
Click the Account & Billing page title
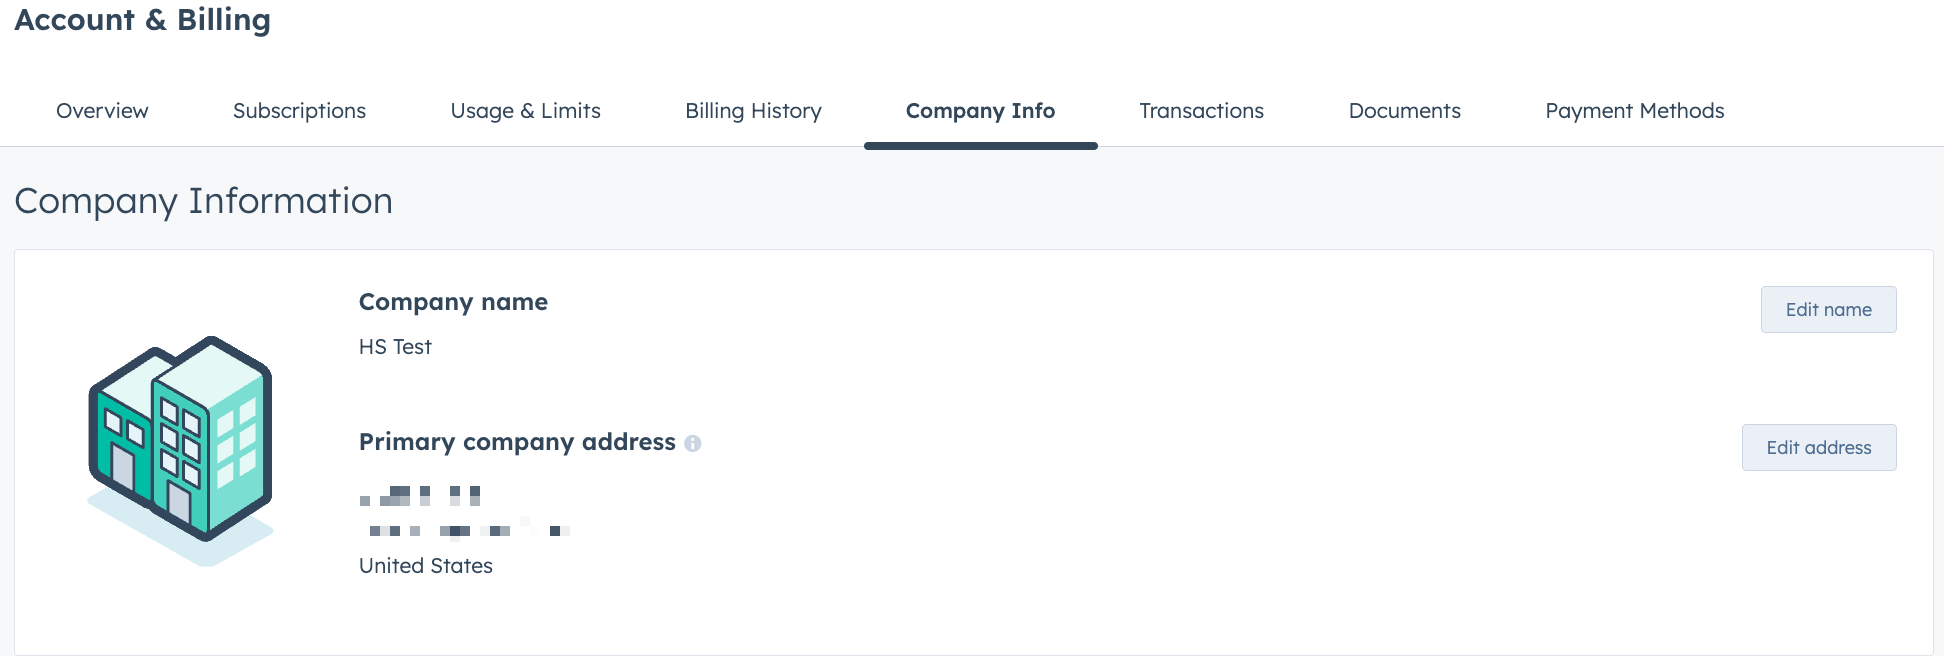pos(142,20)
